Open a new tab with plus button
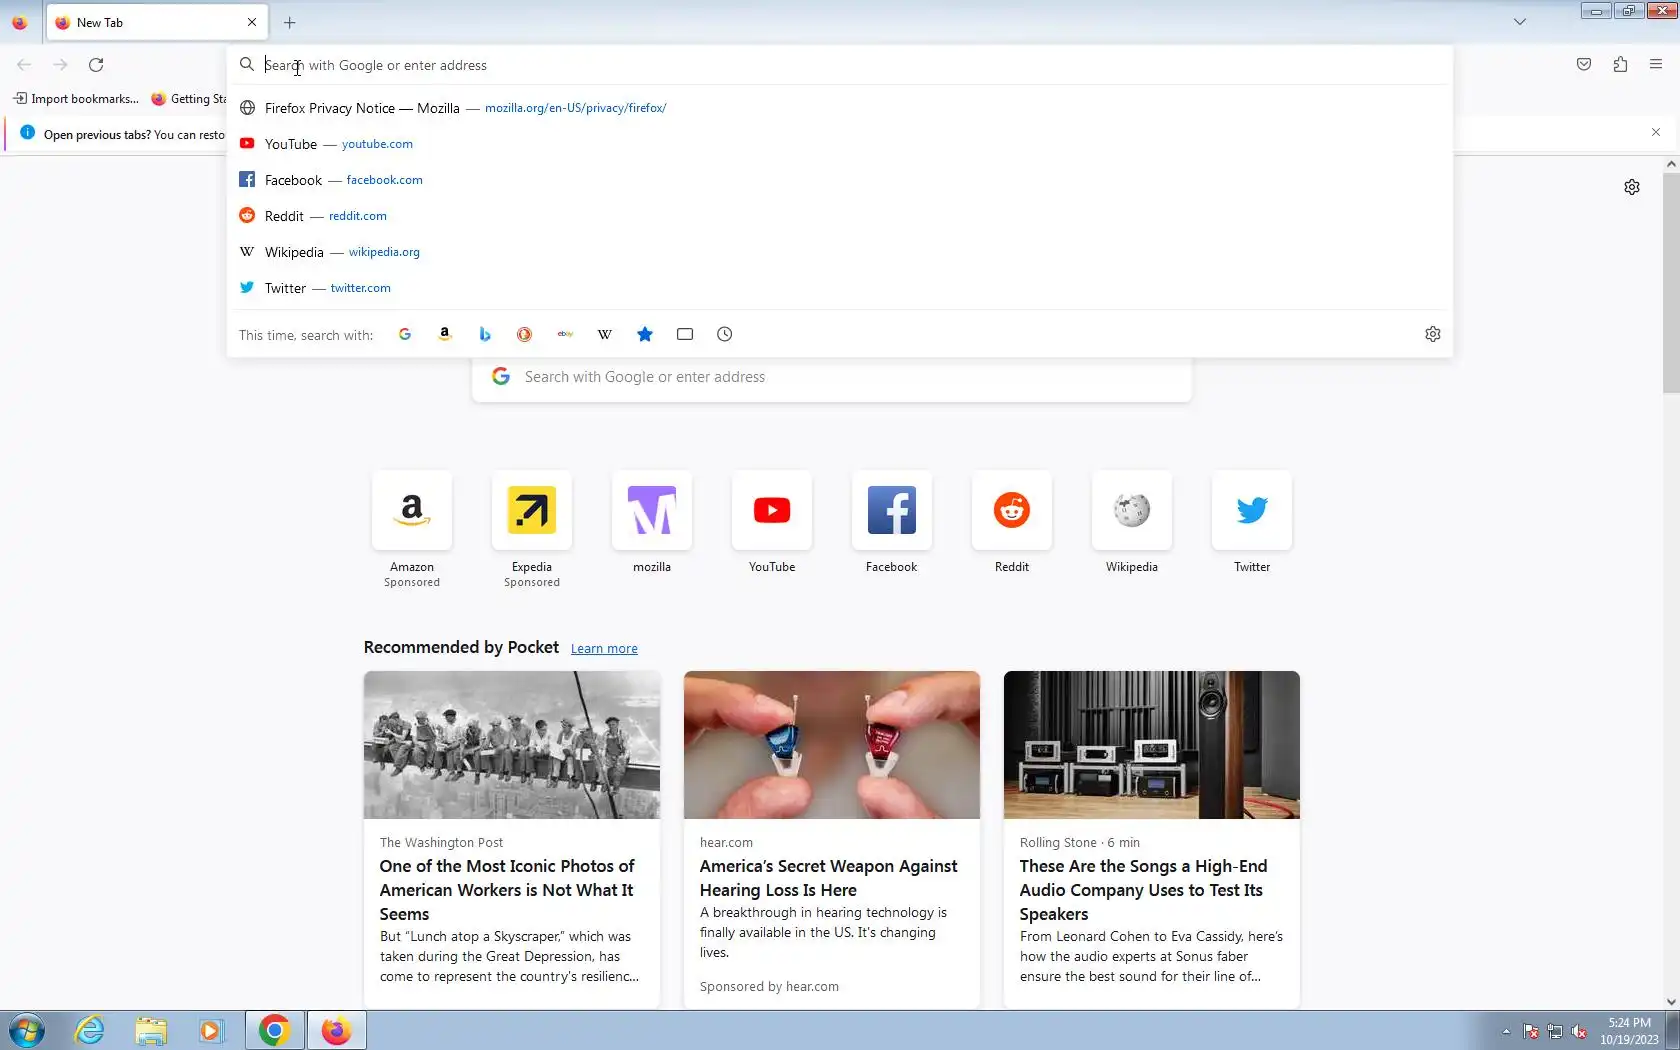Screen dimensions: 1680x1050 [290, 22]
